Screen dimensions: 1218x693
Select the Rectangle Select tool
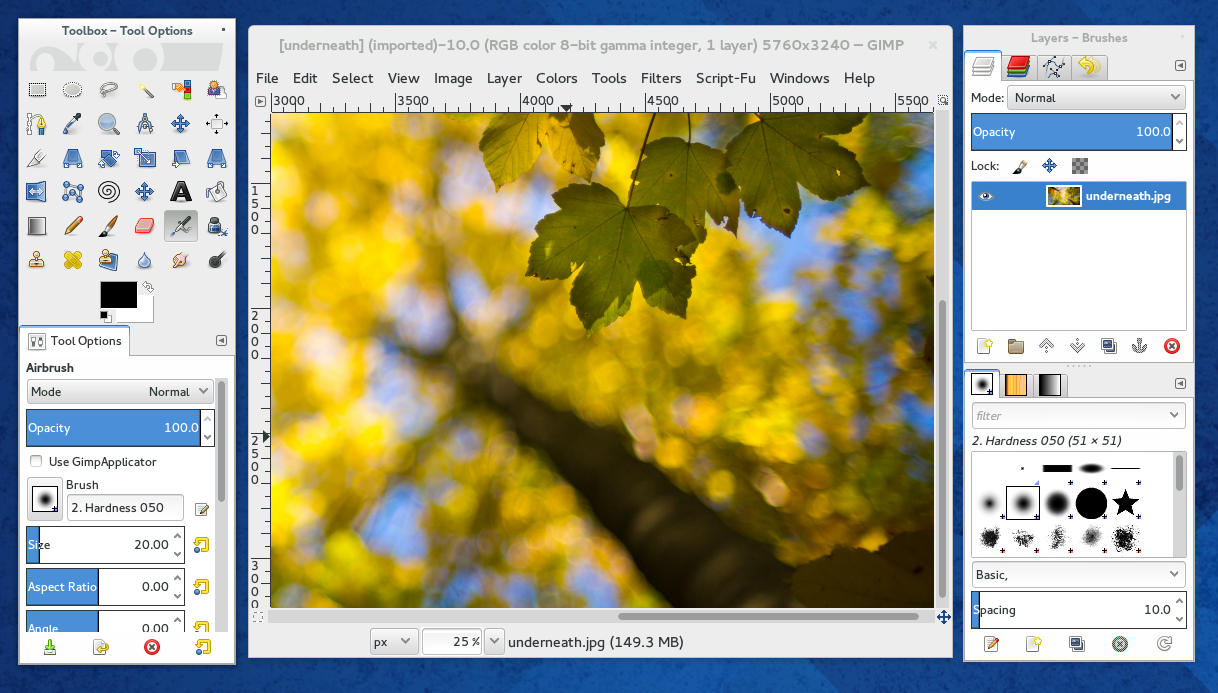(x=37, y=90)
